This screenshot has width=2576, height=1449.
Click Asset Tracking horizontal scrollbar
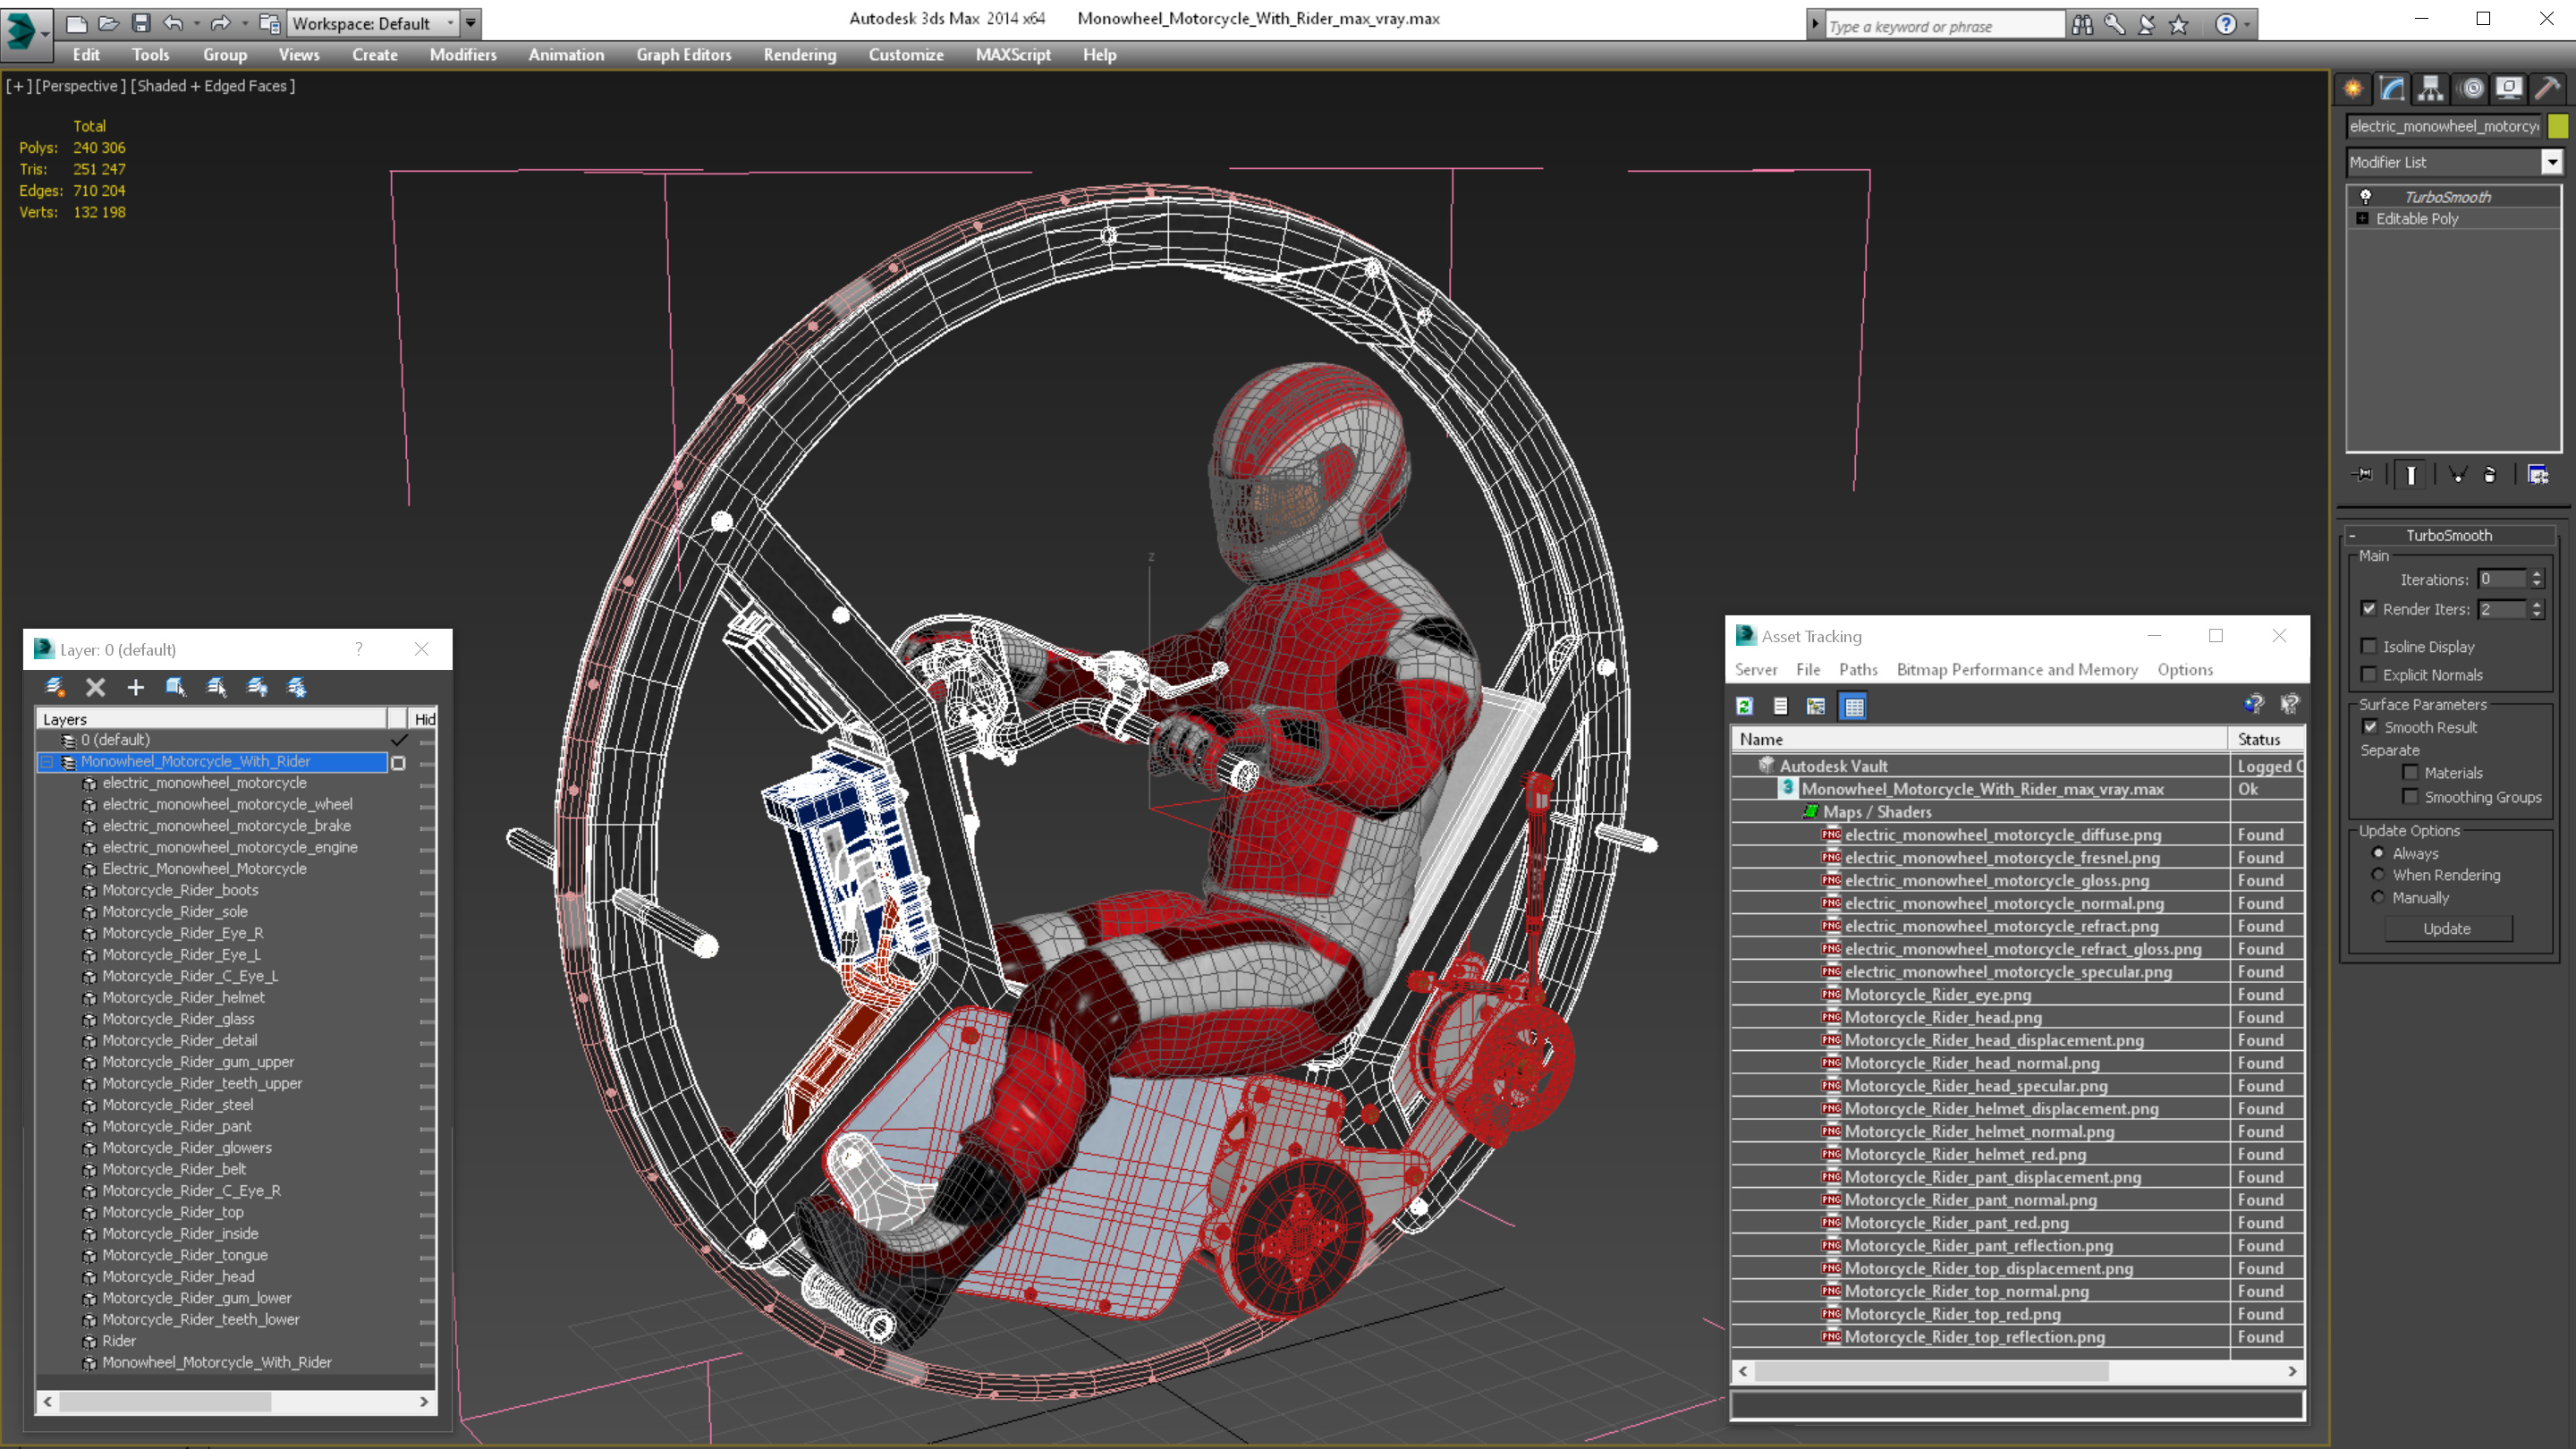pyautogui.click(x=2018, y=1371)
